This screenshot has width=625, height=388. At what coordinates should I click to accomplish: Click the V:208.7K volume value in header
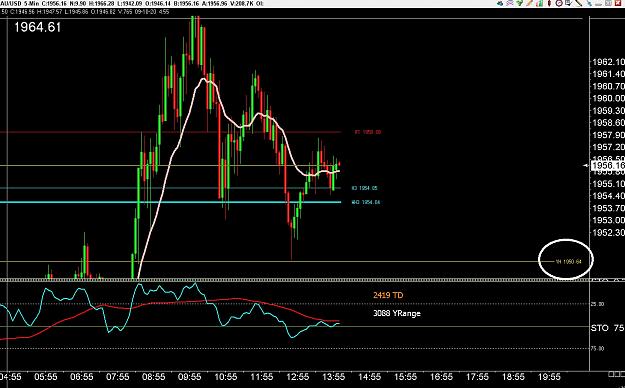(x=241, y=3)
